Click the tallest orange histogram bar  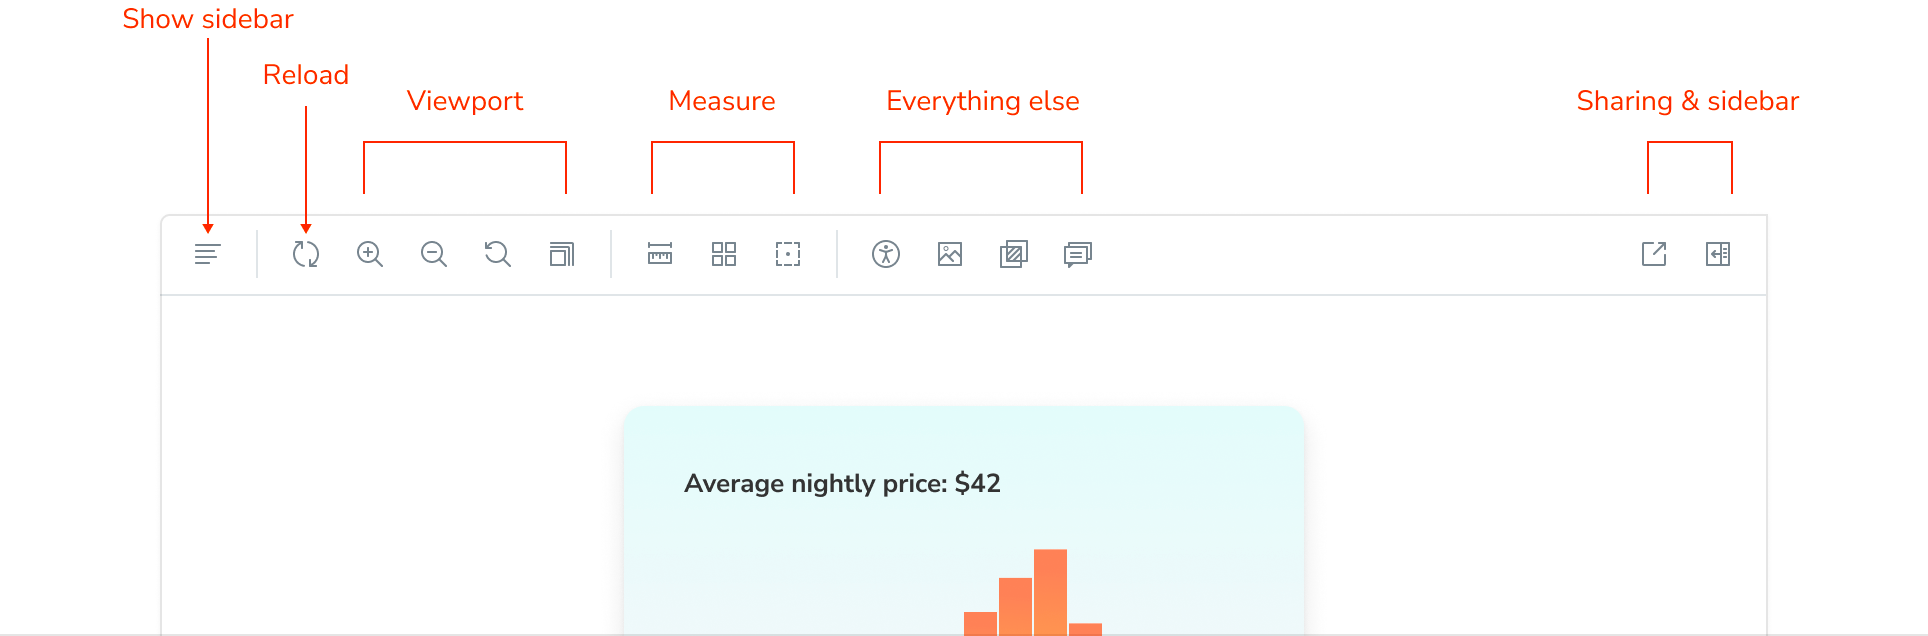pyautogui.click(x=1050, y=592)
